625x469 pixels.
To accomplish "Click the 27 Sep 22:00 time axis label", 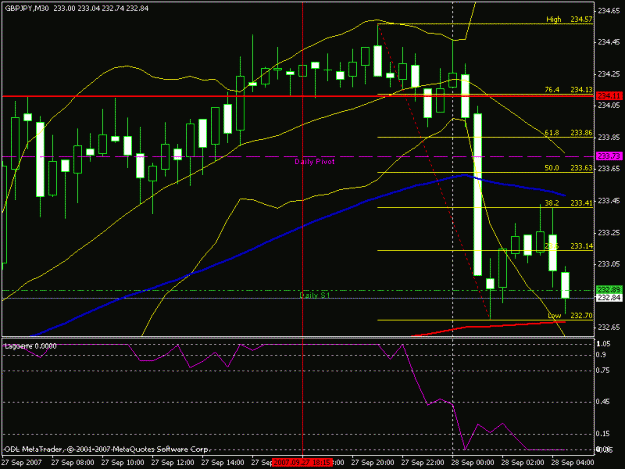I will point(423,463).
